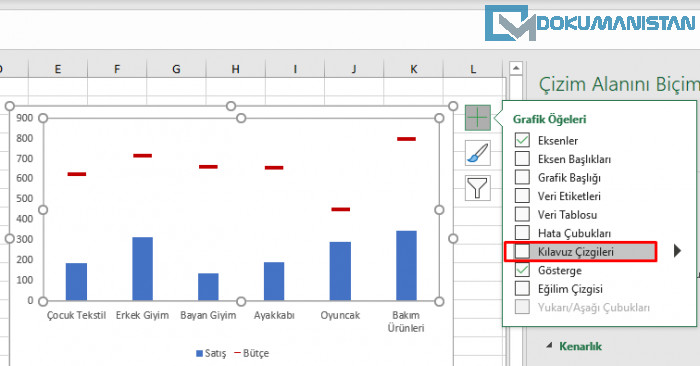
Task: Enable the Eğilim Çizgisi checkbox
Action: click(522, 288)
